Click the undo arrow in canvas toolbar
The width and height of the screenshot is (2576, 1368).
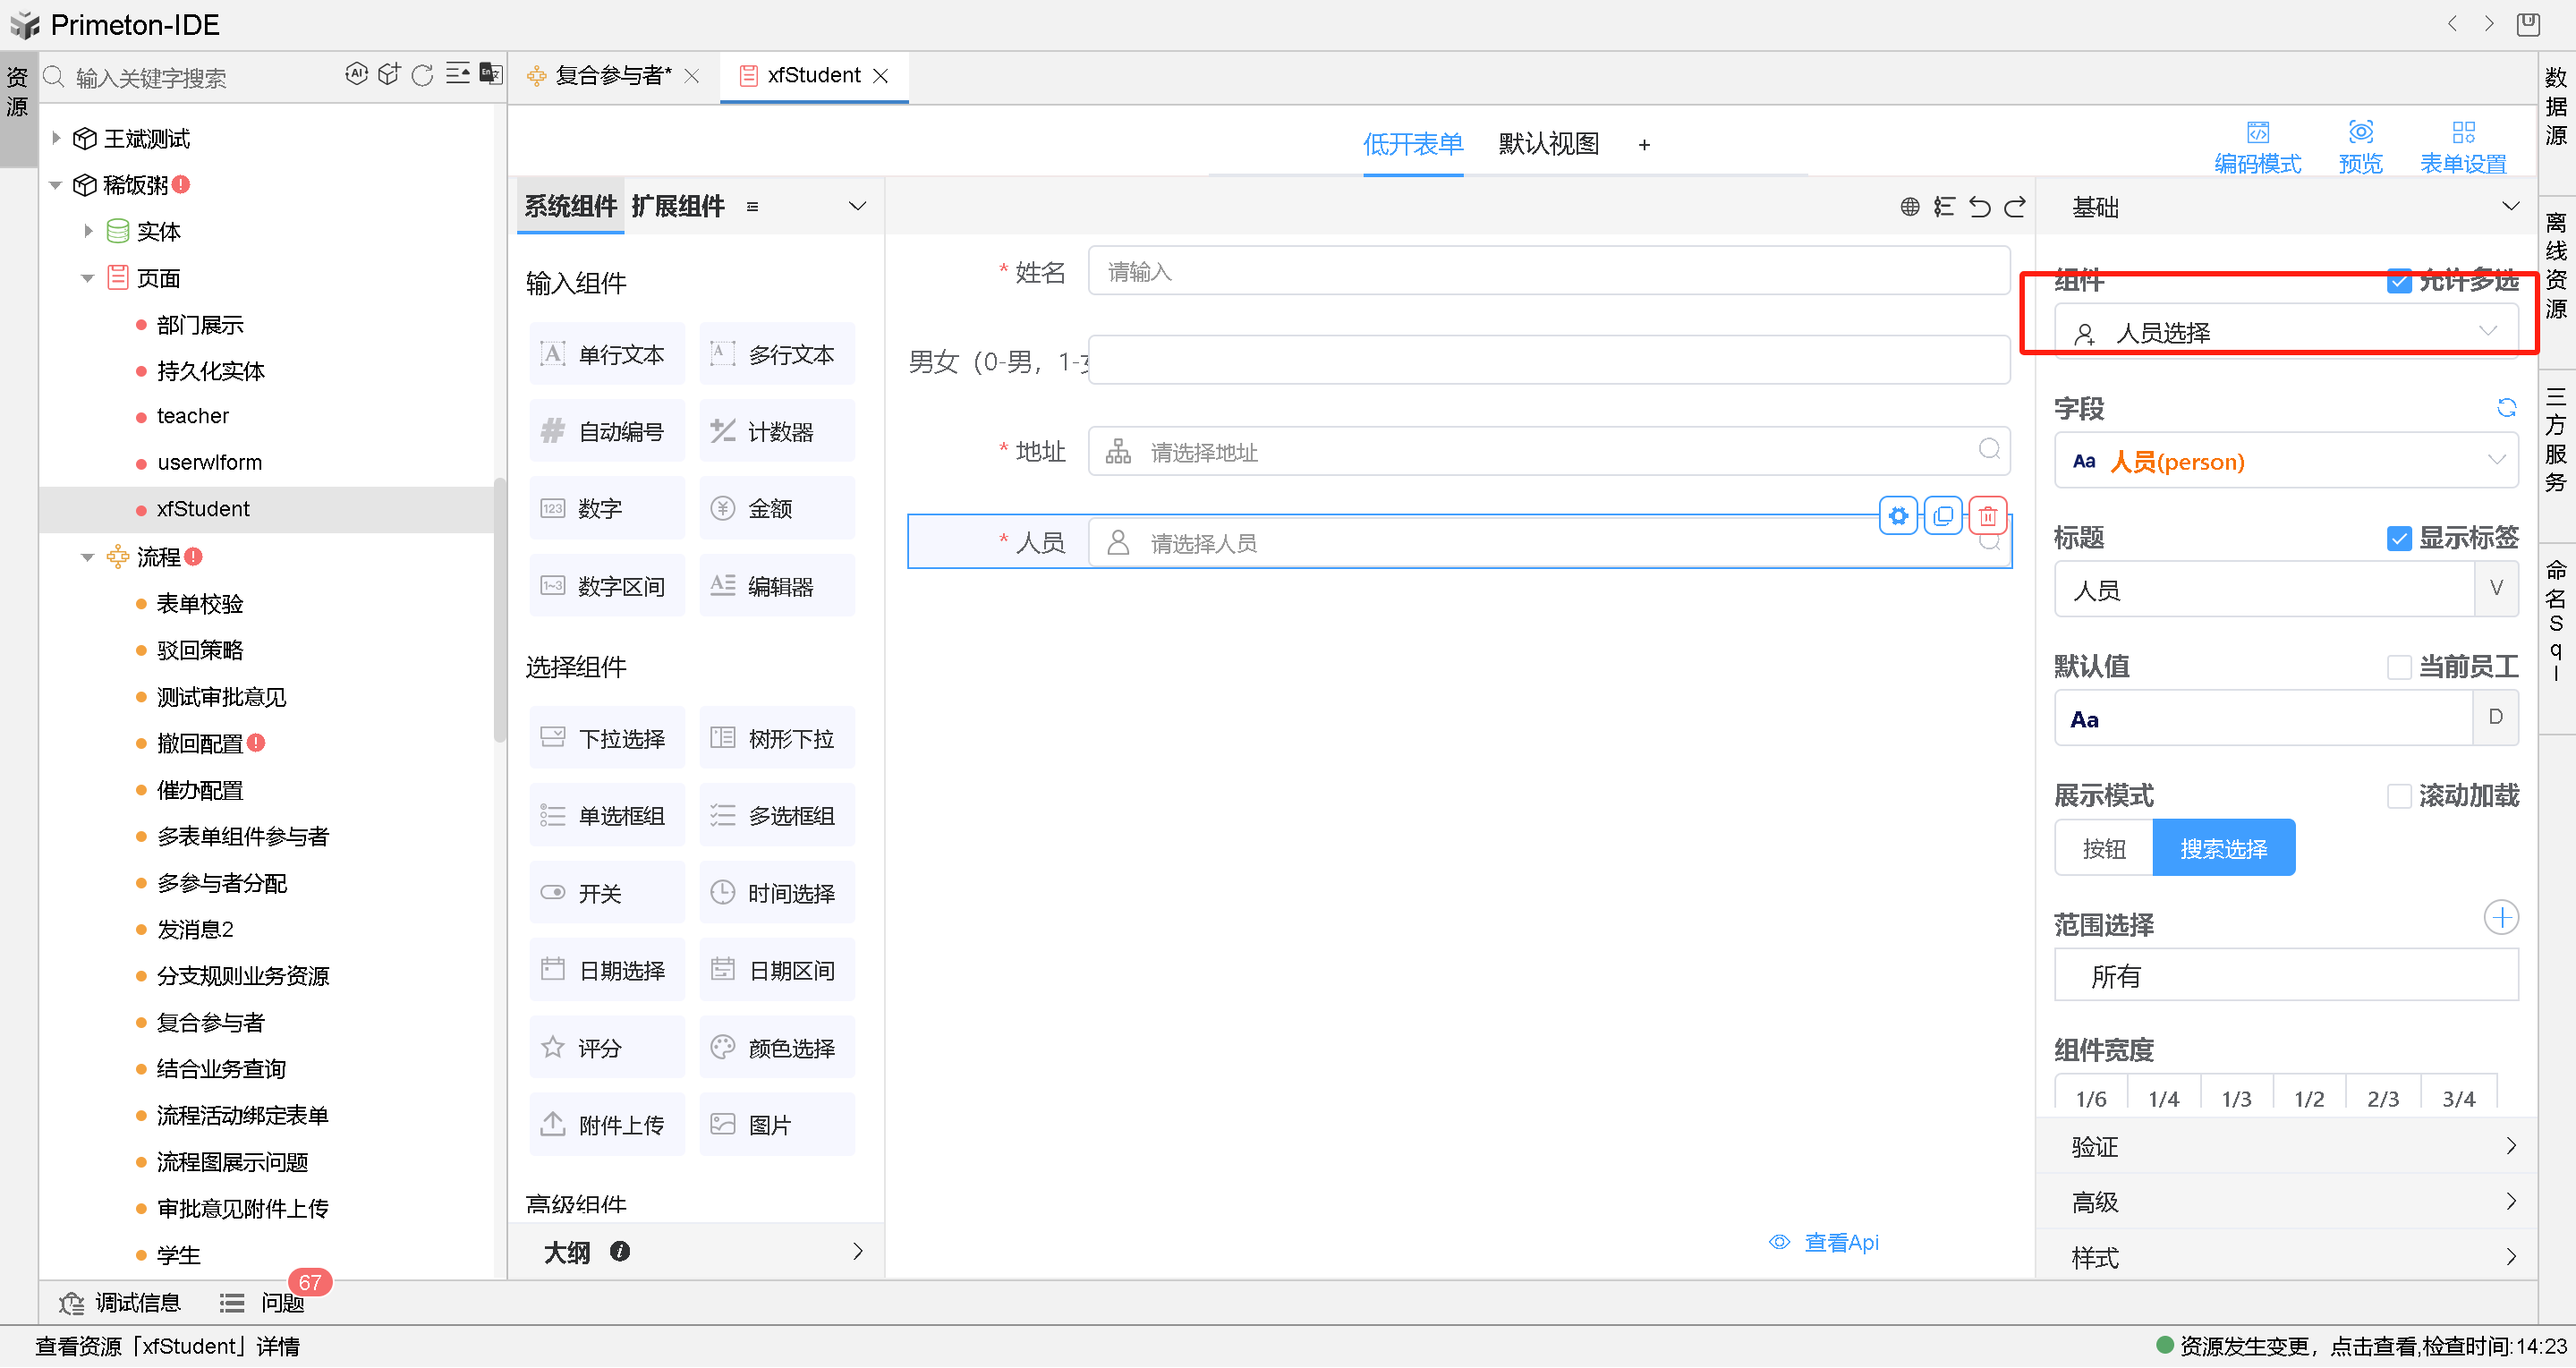click(x=1979, y=206)
